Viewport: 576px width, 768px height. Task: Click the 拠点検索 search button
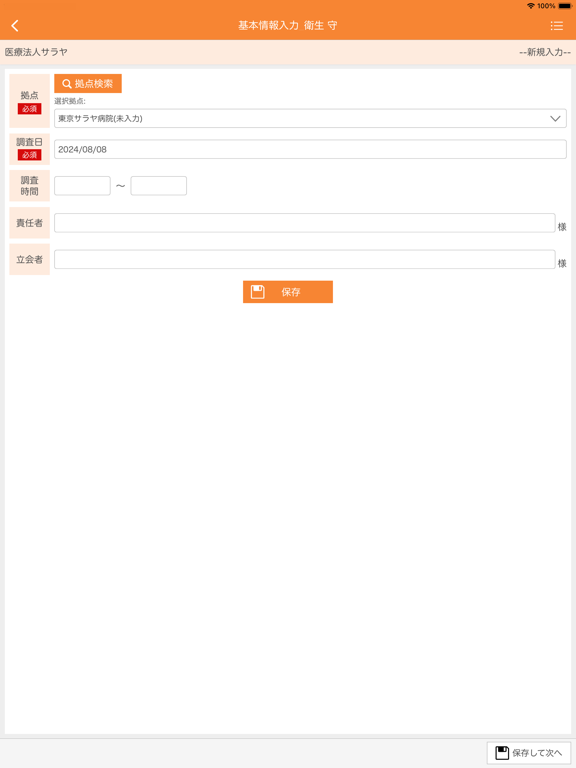pos(88,84)
